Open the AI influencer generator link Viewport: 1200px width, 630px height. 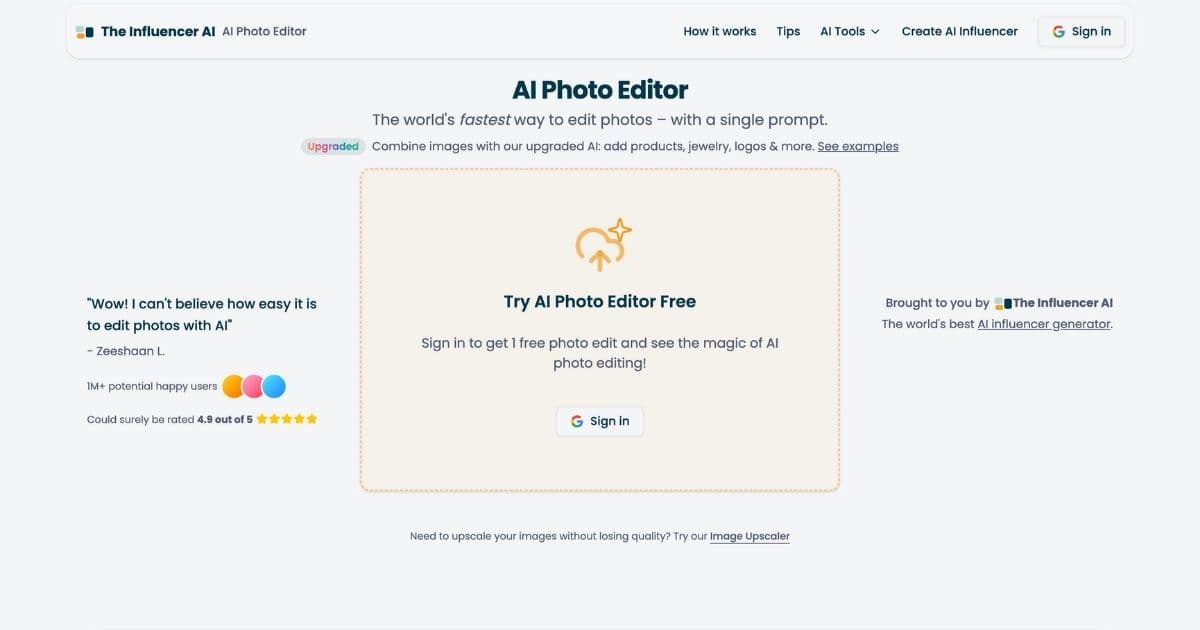pos(1043,323)
